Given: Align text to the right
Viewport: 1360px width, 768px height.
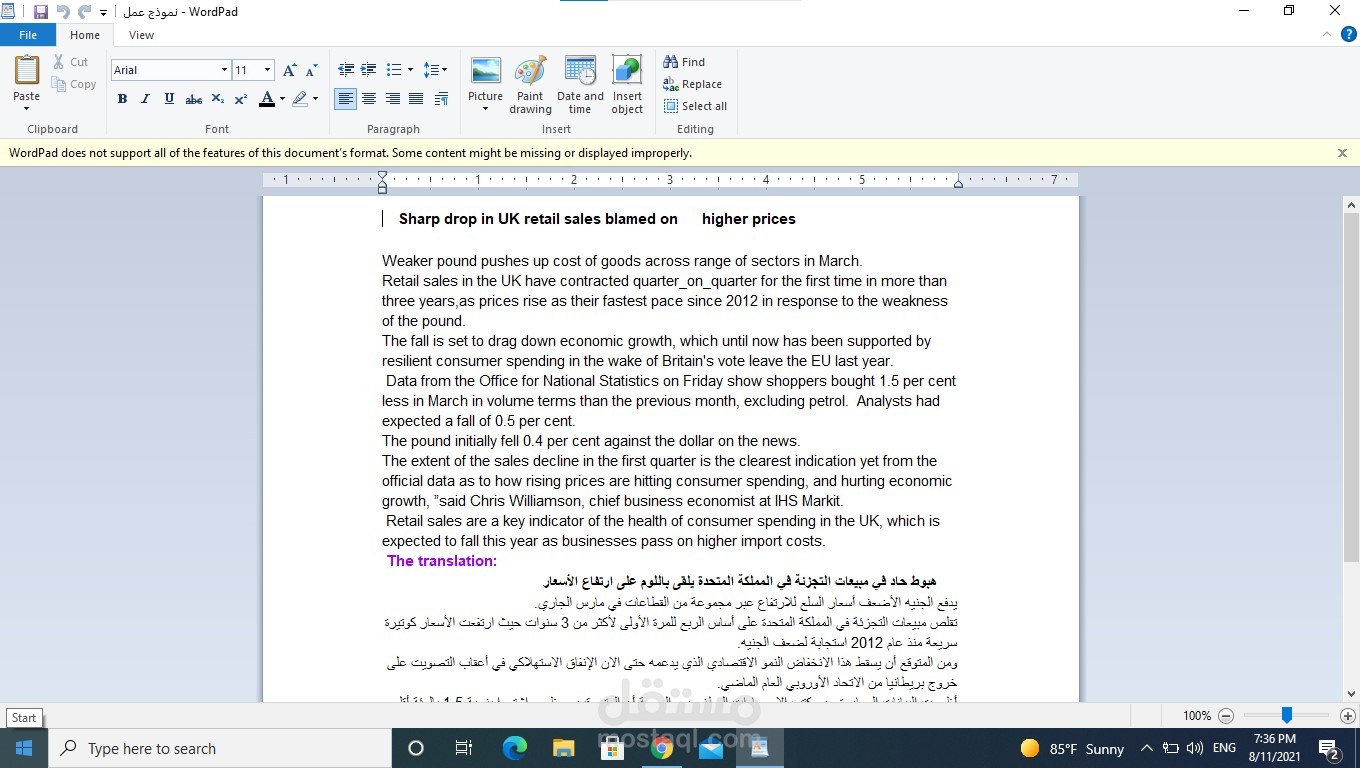Looking at the screenshot, I should click(393, 99).
